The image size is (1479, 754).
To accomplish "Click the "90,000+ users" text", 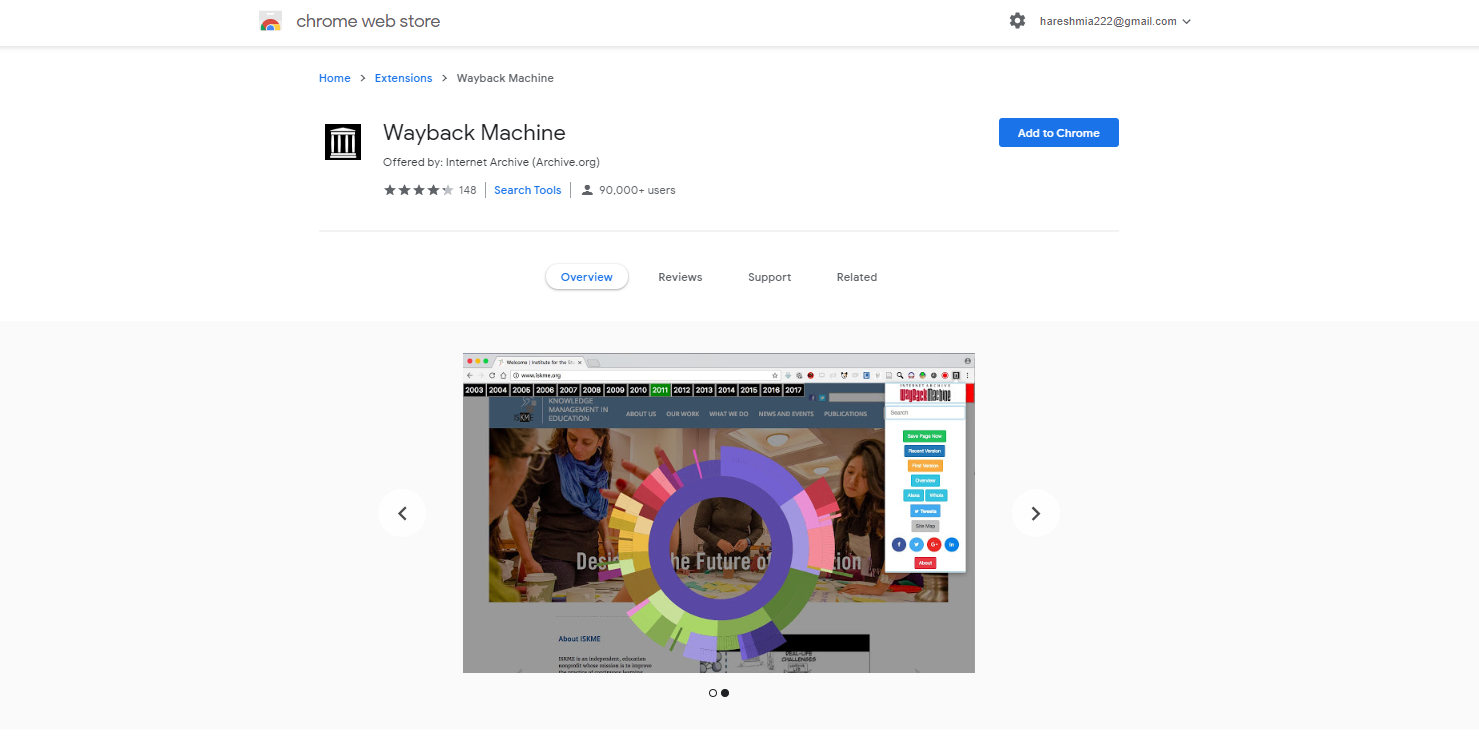I will pyautogui.click(x=637, y=190).
